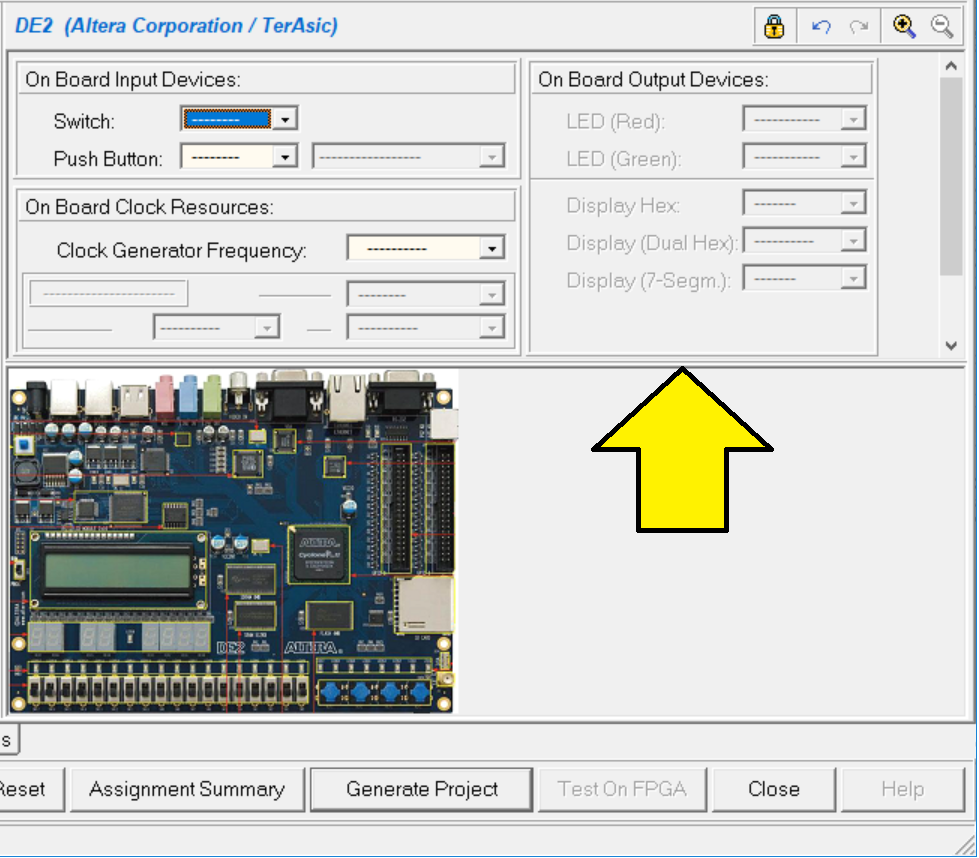This screenshot has width=979, height=858.
Task: Zoom out with the magnifier minus icon
Action: click(x=942, y=27)
